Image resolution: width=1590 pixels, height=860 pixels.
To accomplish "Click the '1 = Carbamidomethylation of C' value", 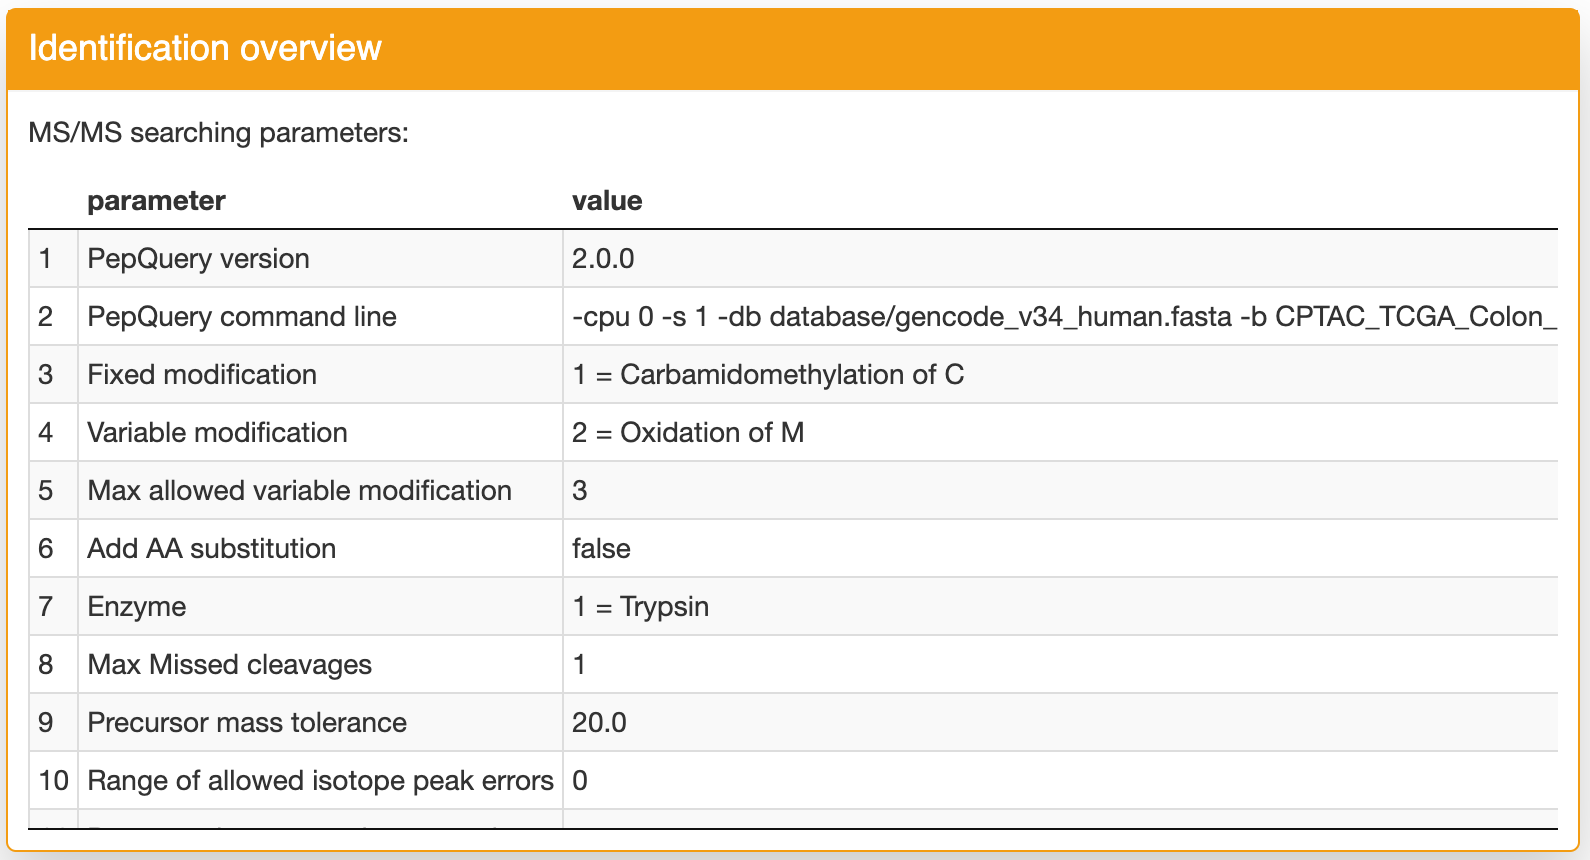I will (x=768, y=375).
